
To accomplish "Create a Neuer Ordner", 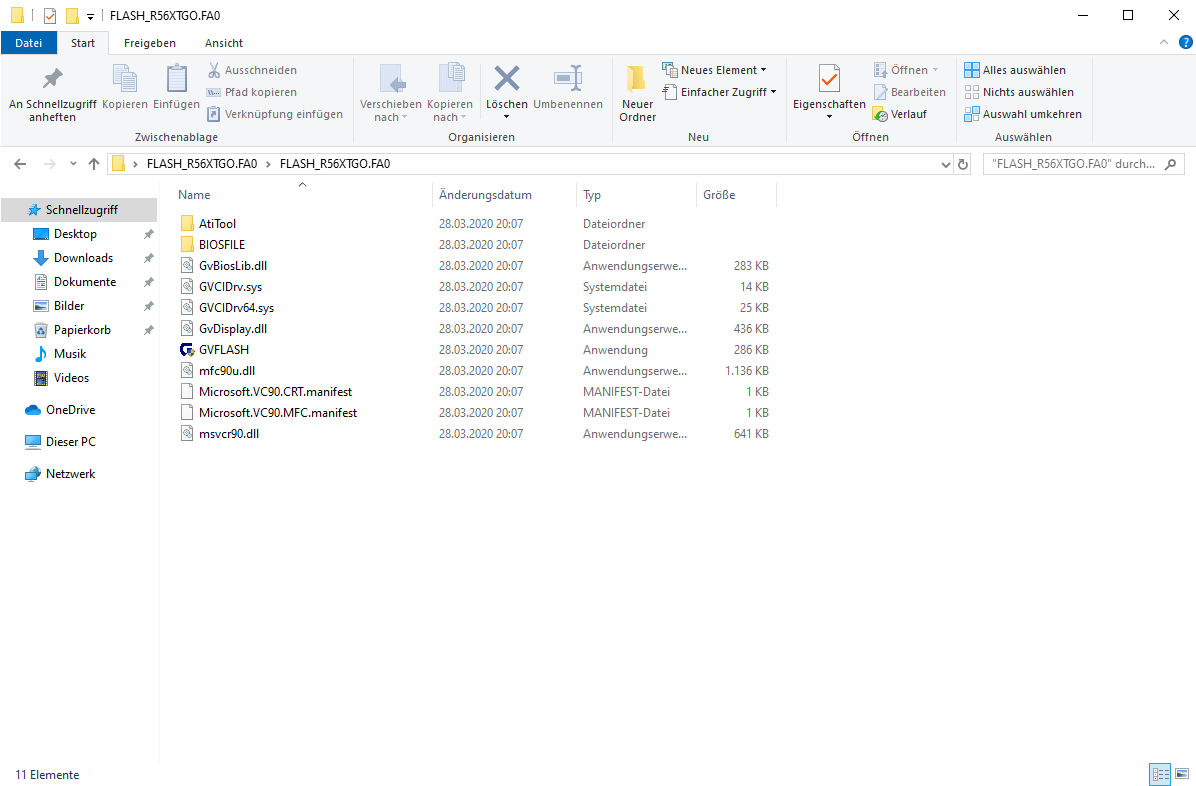I will (638, 93).
